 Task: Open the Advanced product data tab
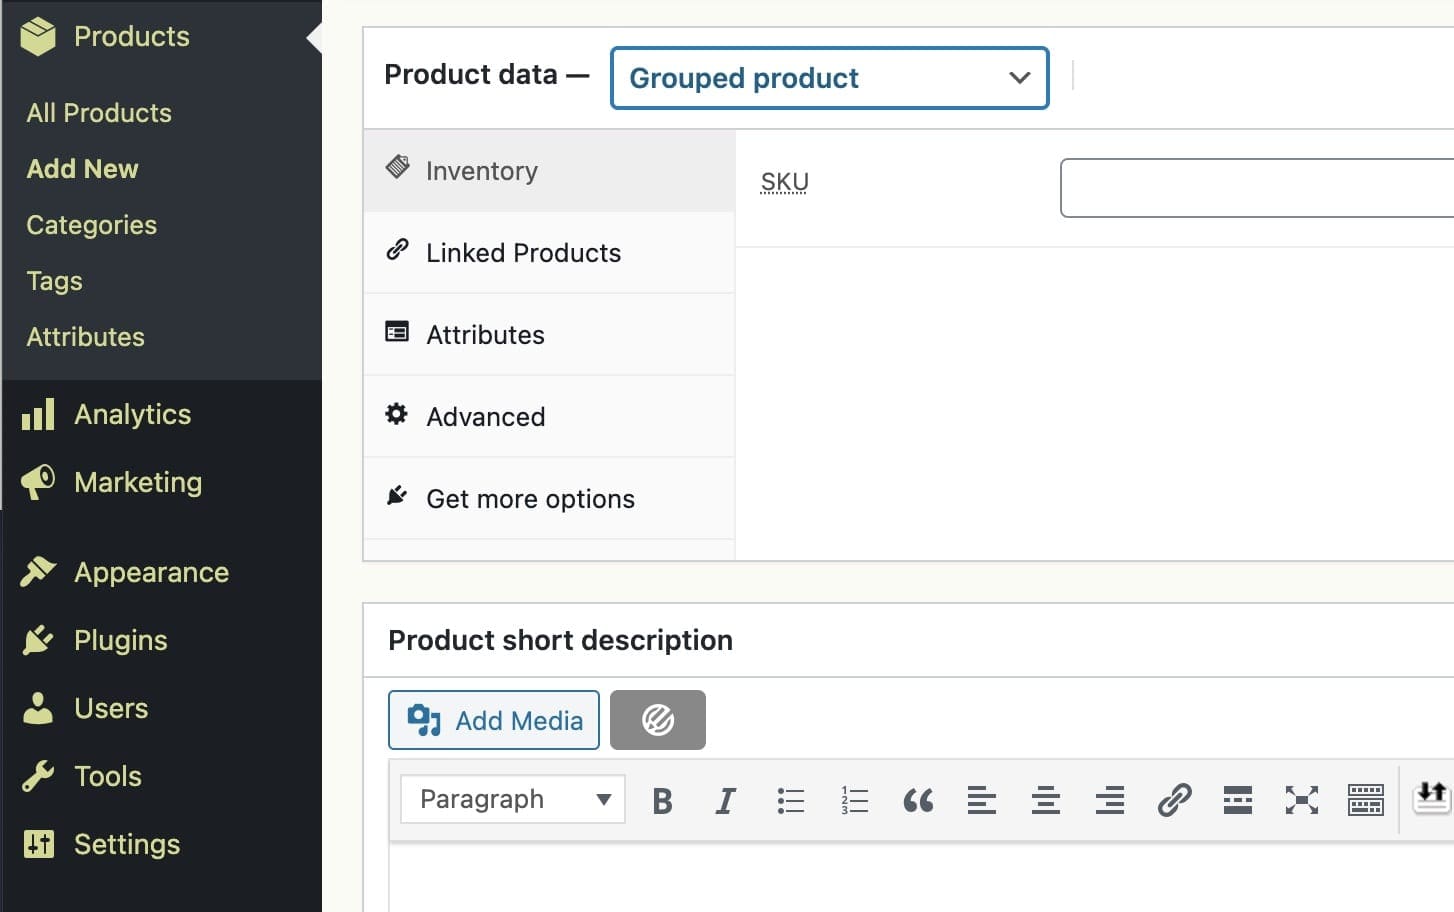click(485, 417)
